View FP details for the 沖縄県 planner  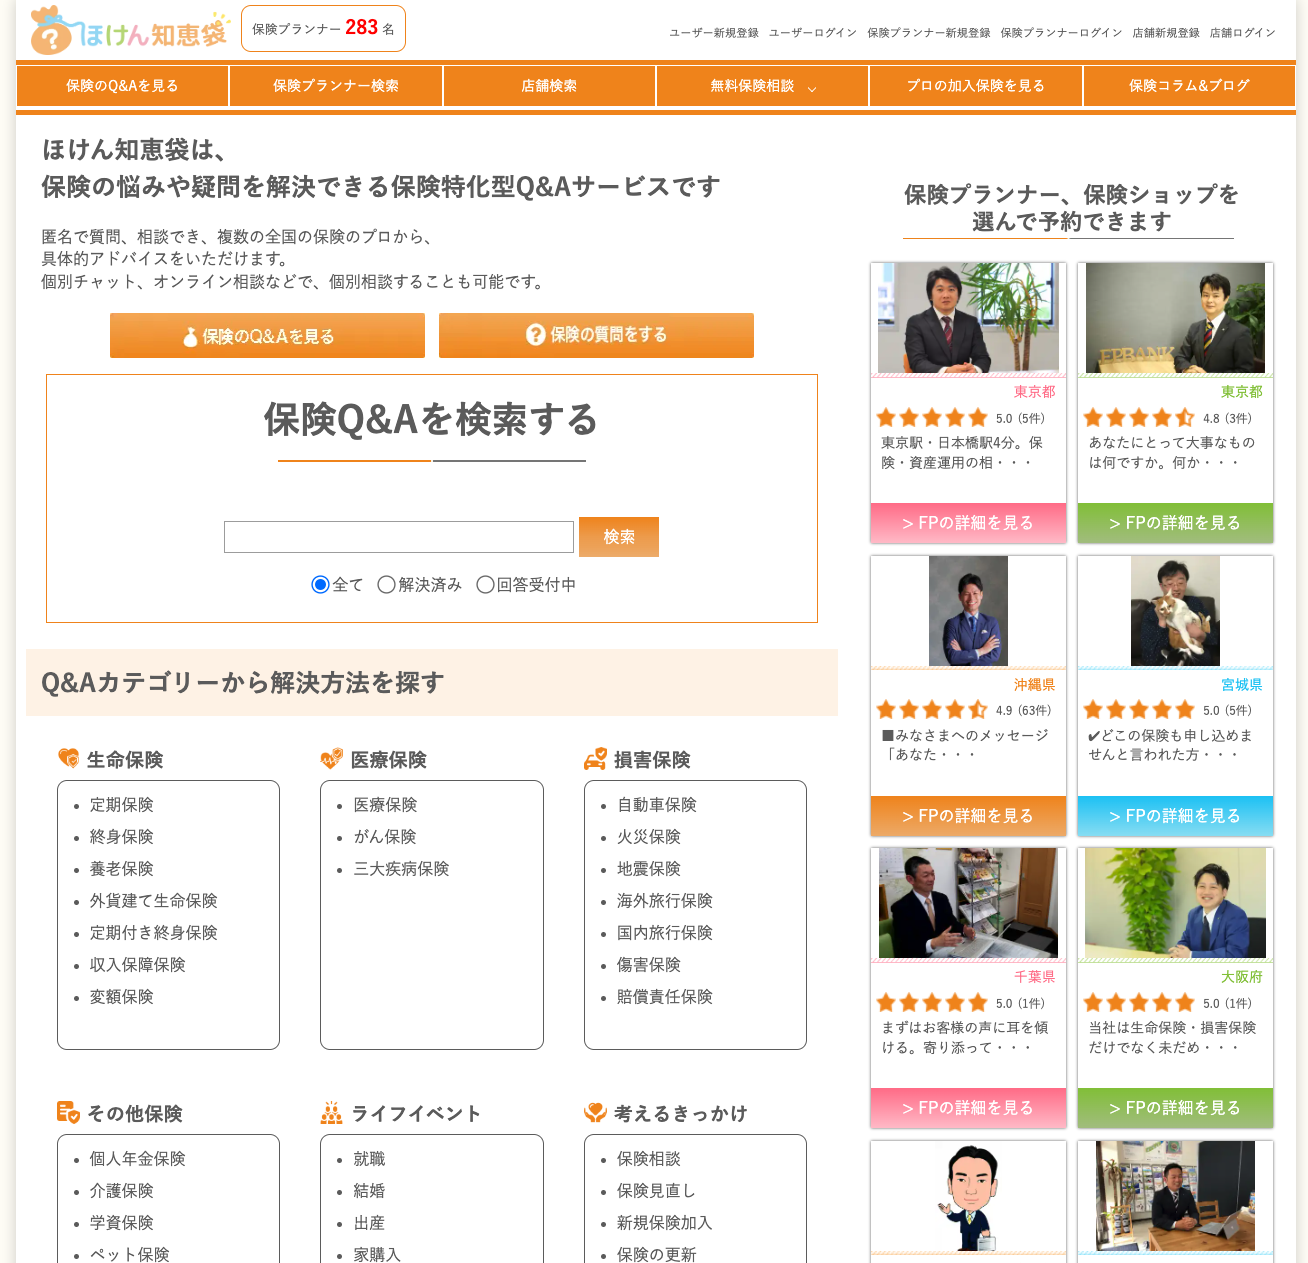click(968, 816)
